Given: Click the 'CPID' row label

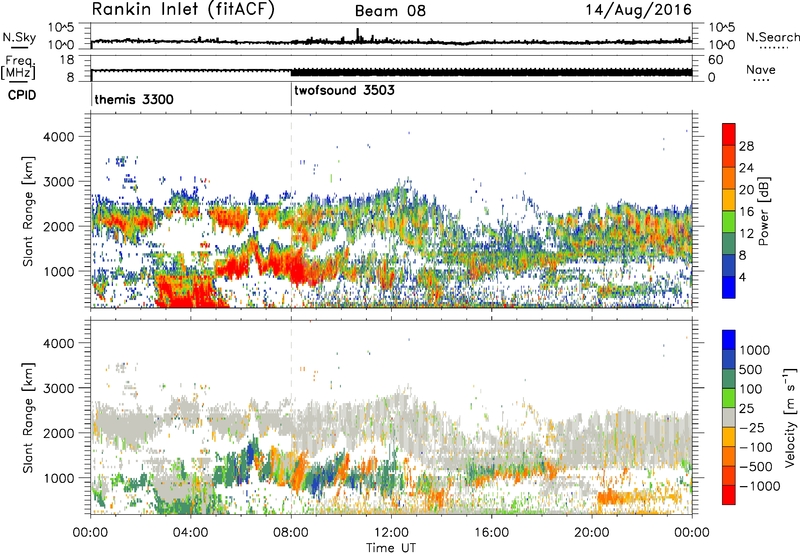Looking at the screenshot, I should [22, 95].
